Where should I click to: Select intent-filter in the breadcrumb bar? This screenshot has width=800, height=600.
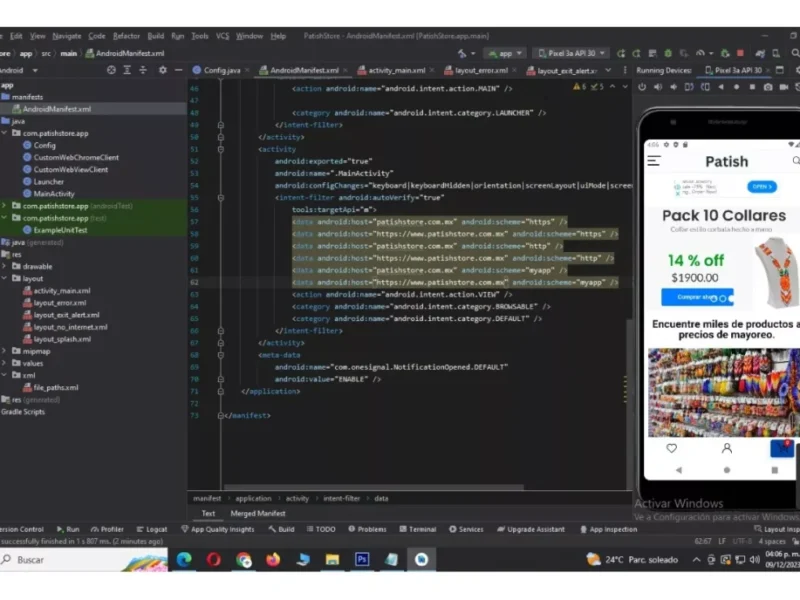[x=342, y=498]
